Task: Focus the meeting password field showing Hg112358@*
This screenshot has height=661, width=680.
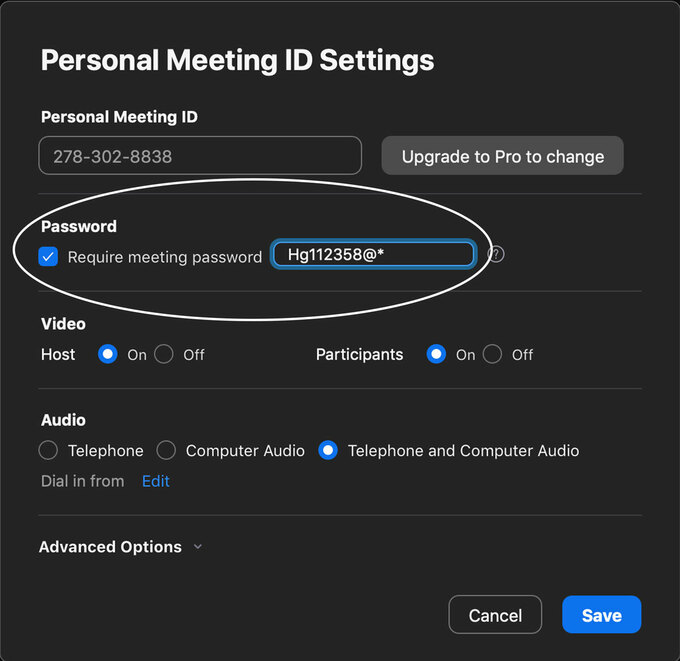Action: point(373,255)
